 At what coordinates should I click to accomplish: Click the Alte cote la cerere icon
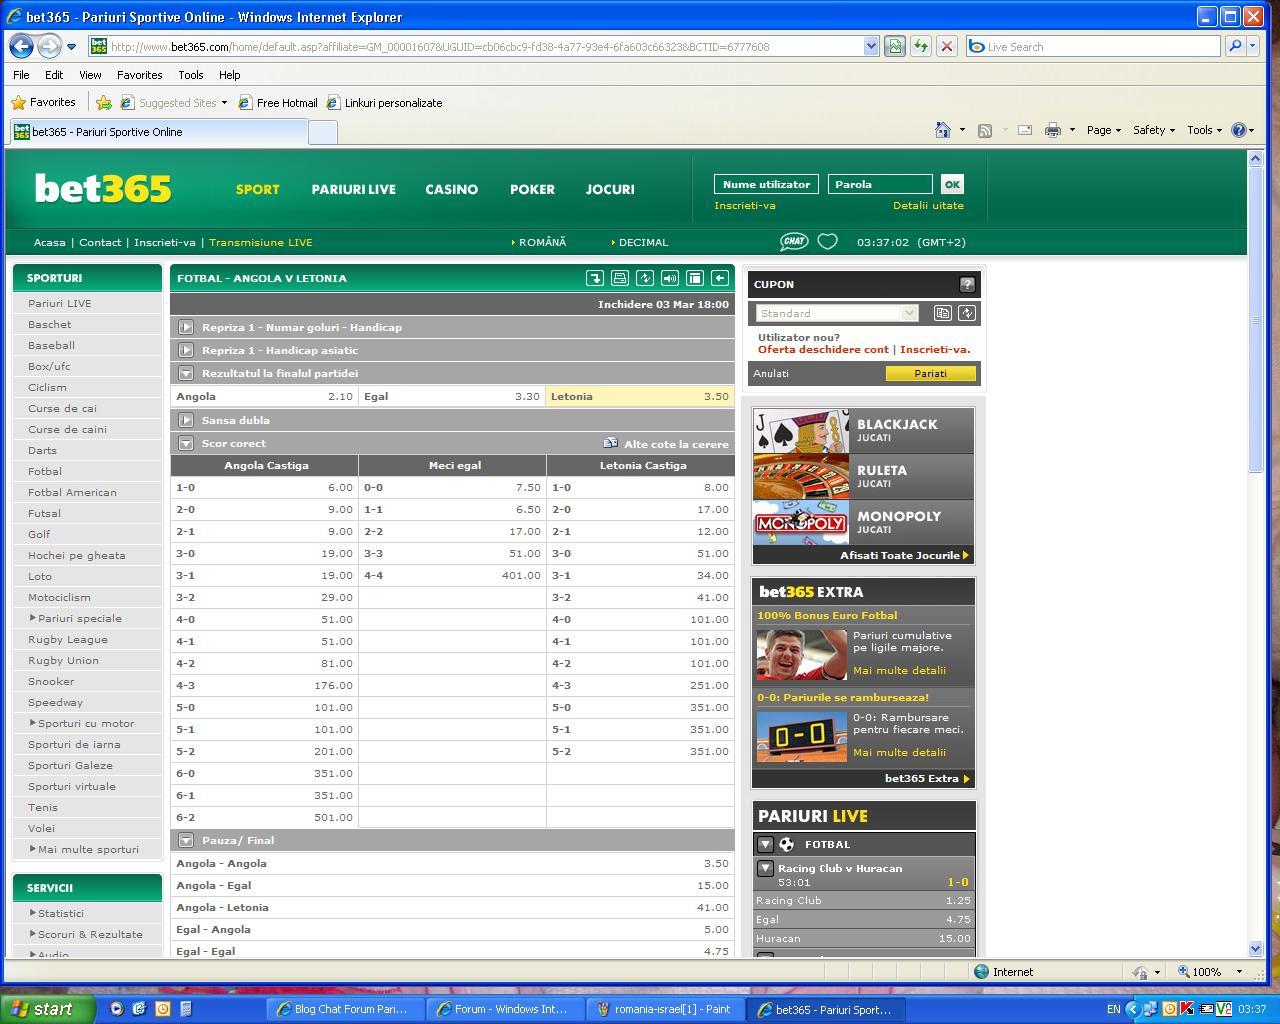610,443
